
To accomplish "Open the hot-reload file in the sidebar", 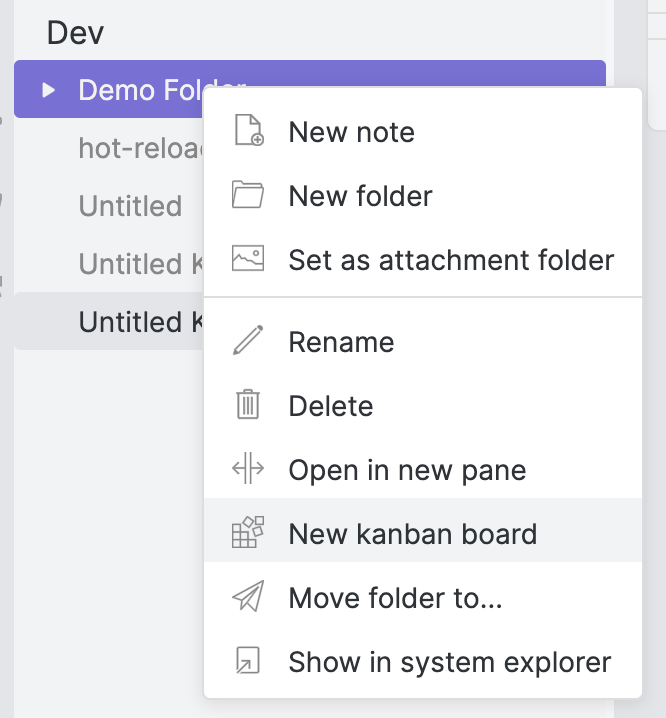I will (140, 148).
